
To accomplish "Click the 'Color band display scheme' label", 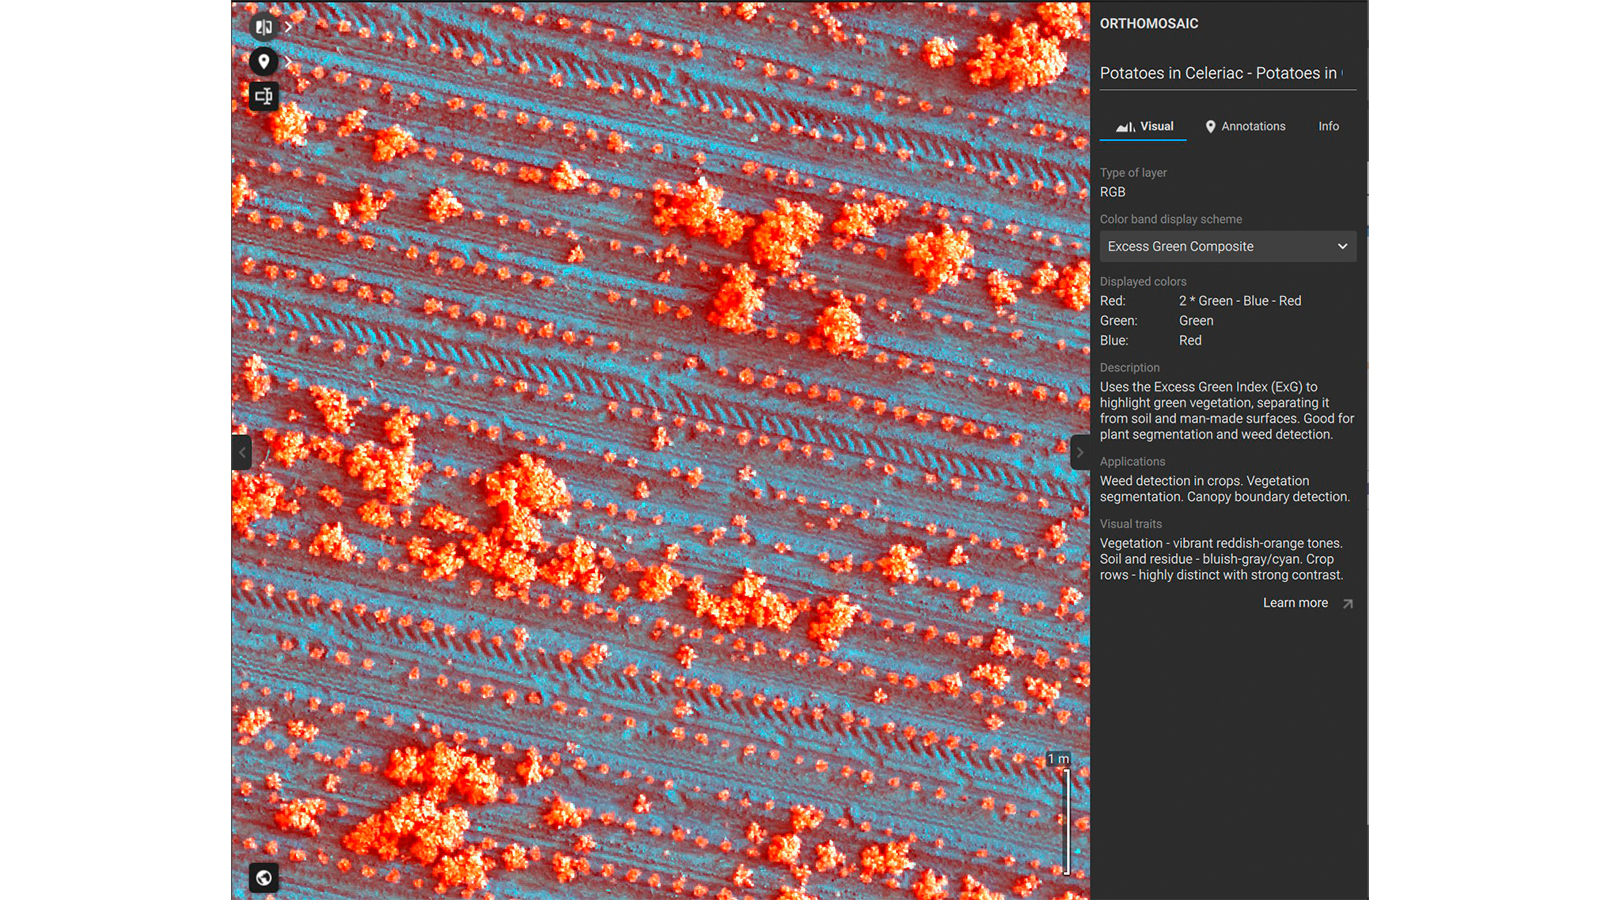I will pos(1171,220).
